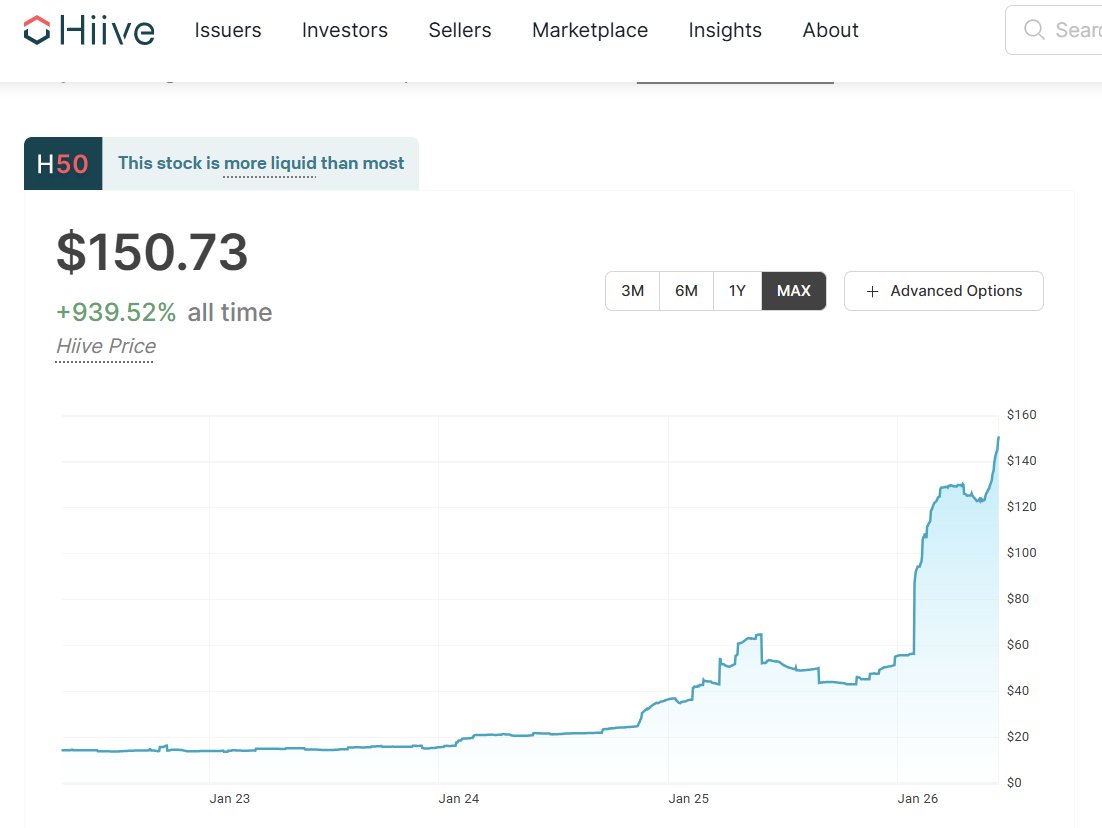
Task: Click the $60 axis label
Action: click(1018, 645)
